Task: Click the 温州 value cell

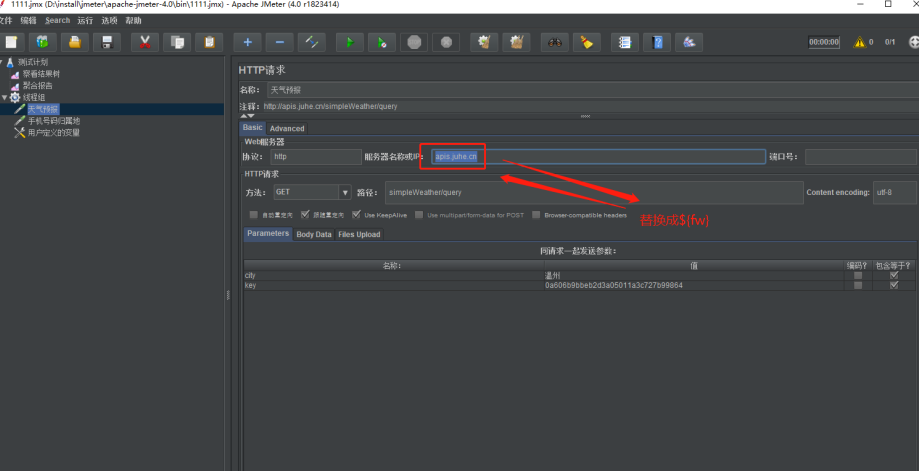Action: click(x=694, y=275)
